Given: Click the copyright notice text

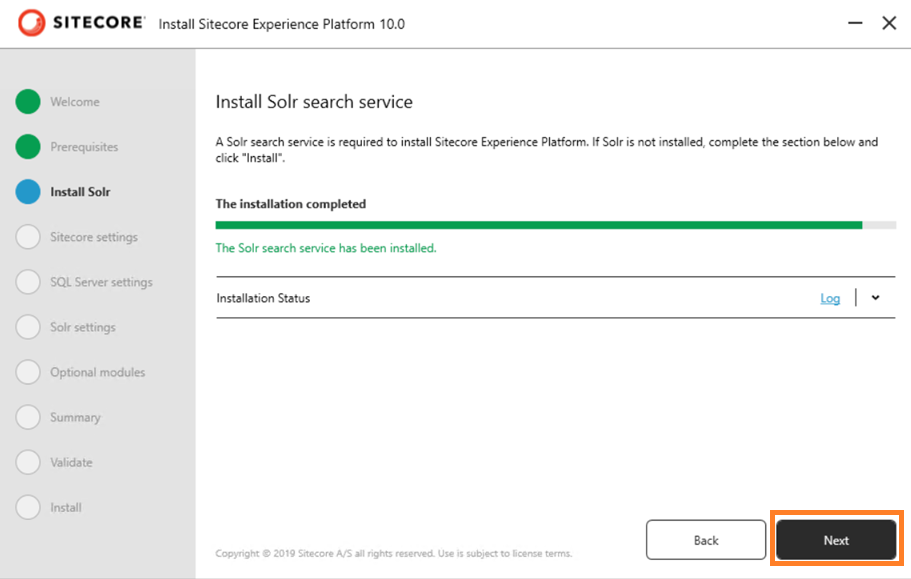Looking at the screenshot, I should pyautogui.click(x=394, y=553).
